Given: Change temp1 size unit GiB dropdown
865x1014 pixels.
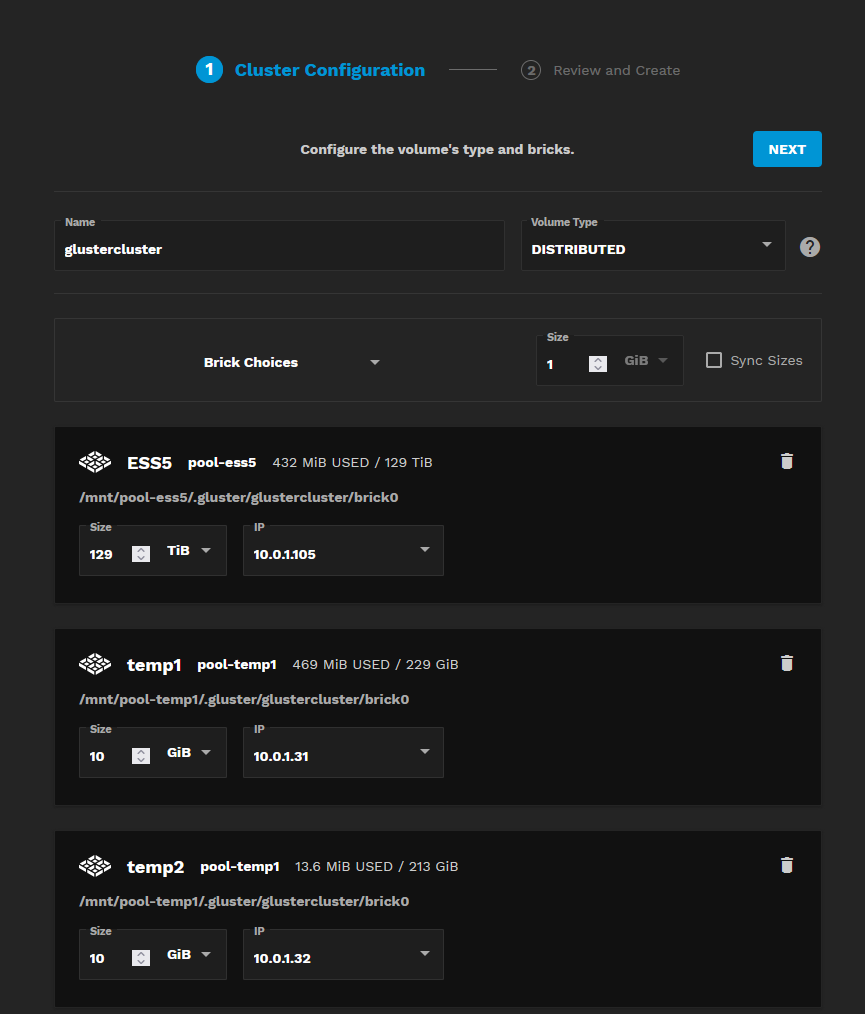Looking at the screenshot, I should (189, 752).
